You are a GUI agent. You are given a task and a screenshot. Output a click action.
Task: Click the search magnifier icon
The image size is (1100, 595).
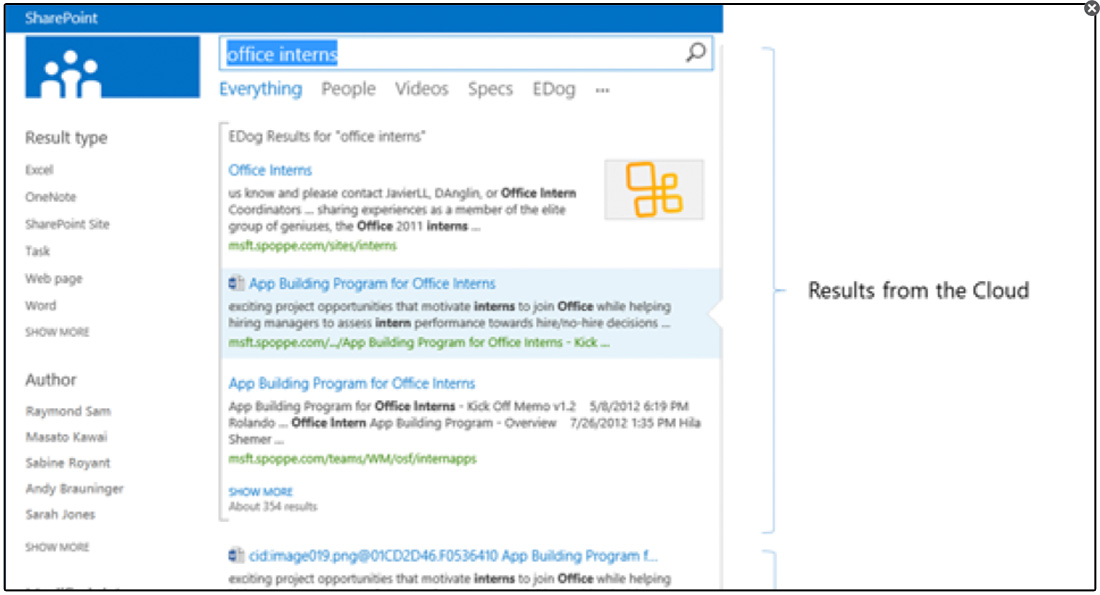click(x=695, y=52)
